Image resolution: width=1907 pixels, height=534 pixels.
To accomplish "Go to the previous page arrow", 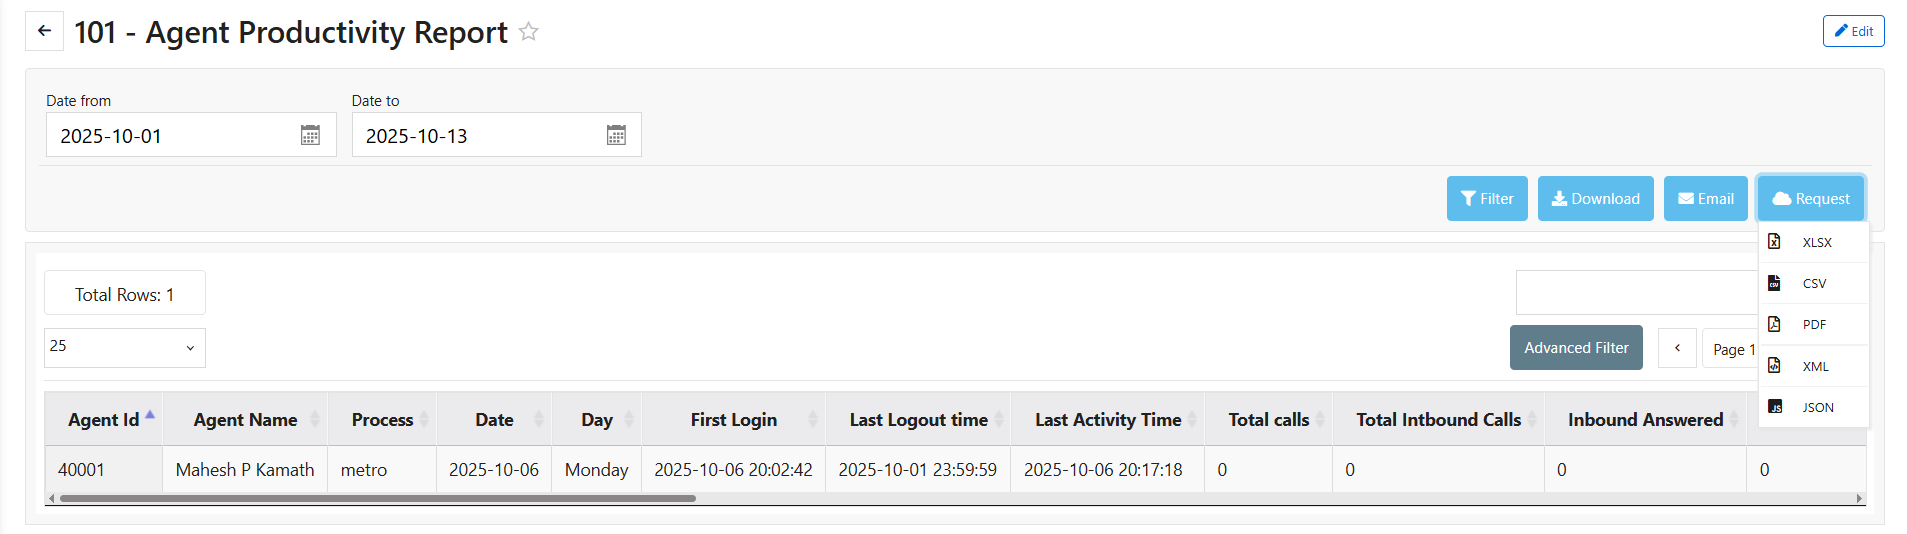I will point(1677,348).
